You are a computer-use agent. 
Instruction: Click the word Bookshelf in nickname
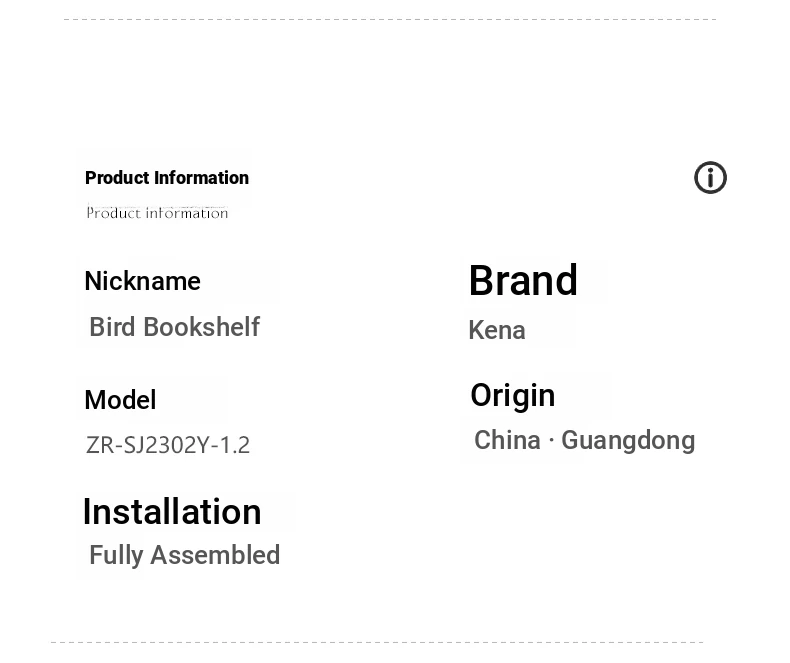click(202, 327)
